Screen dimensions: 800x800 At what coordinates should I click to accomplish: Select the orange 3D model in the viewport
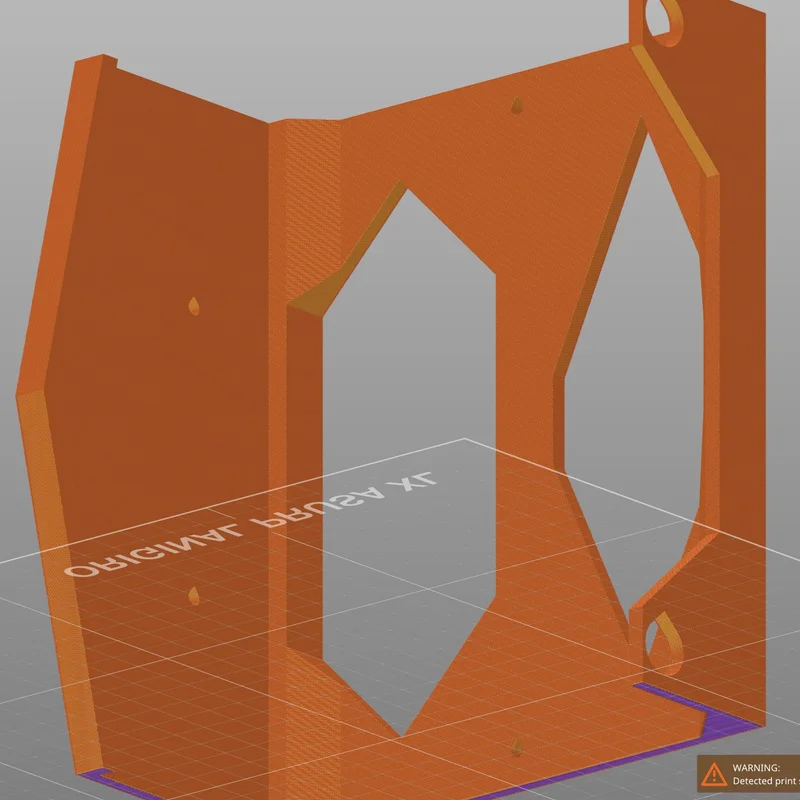pyautogui.click(x=390, y=400)
